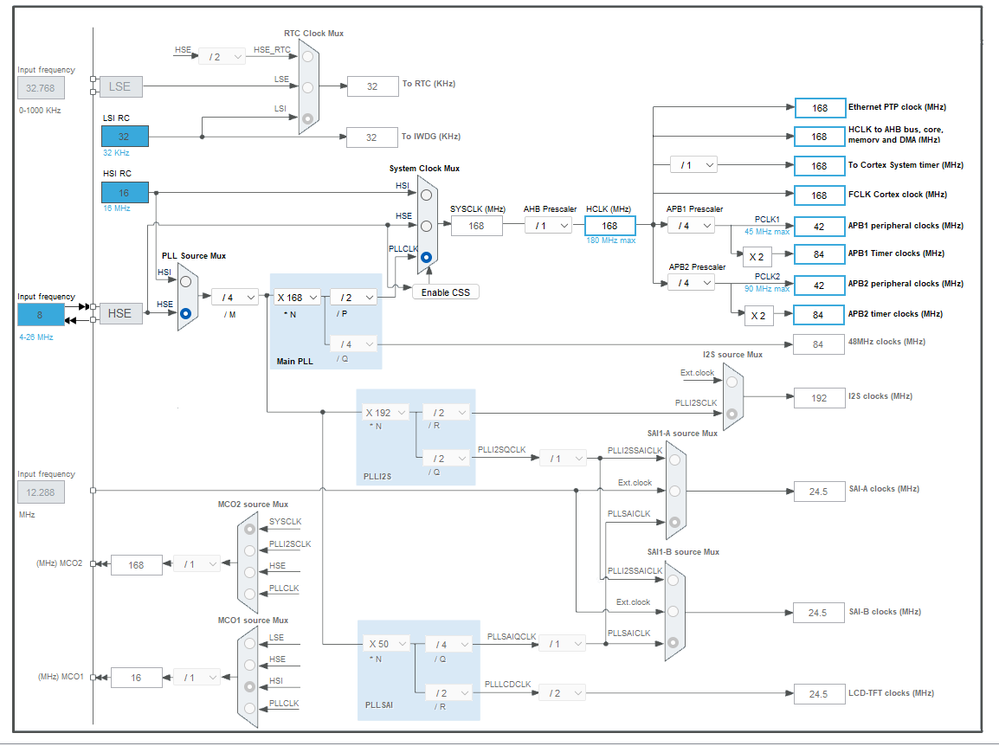Click the LCD-TFT clocks value box
Viewport: 999px width, 745px height.
819,694
